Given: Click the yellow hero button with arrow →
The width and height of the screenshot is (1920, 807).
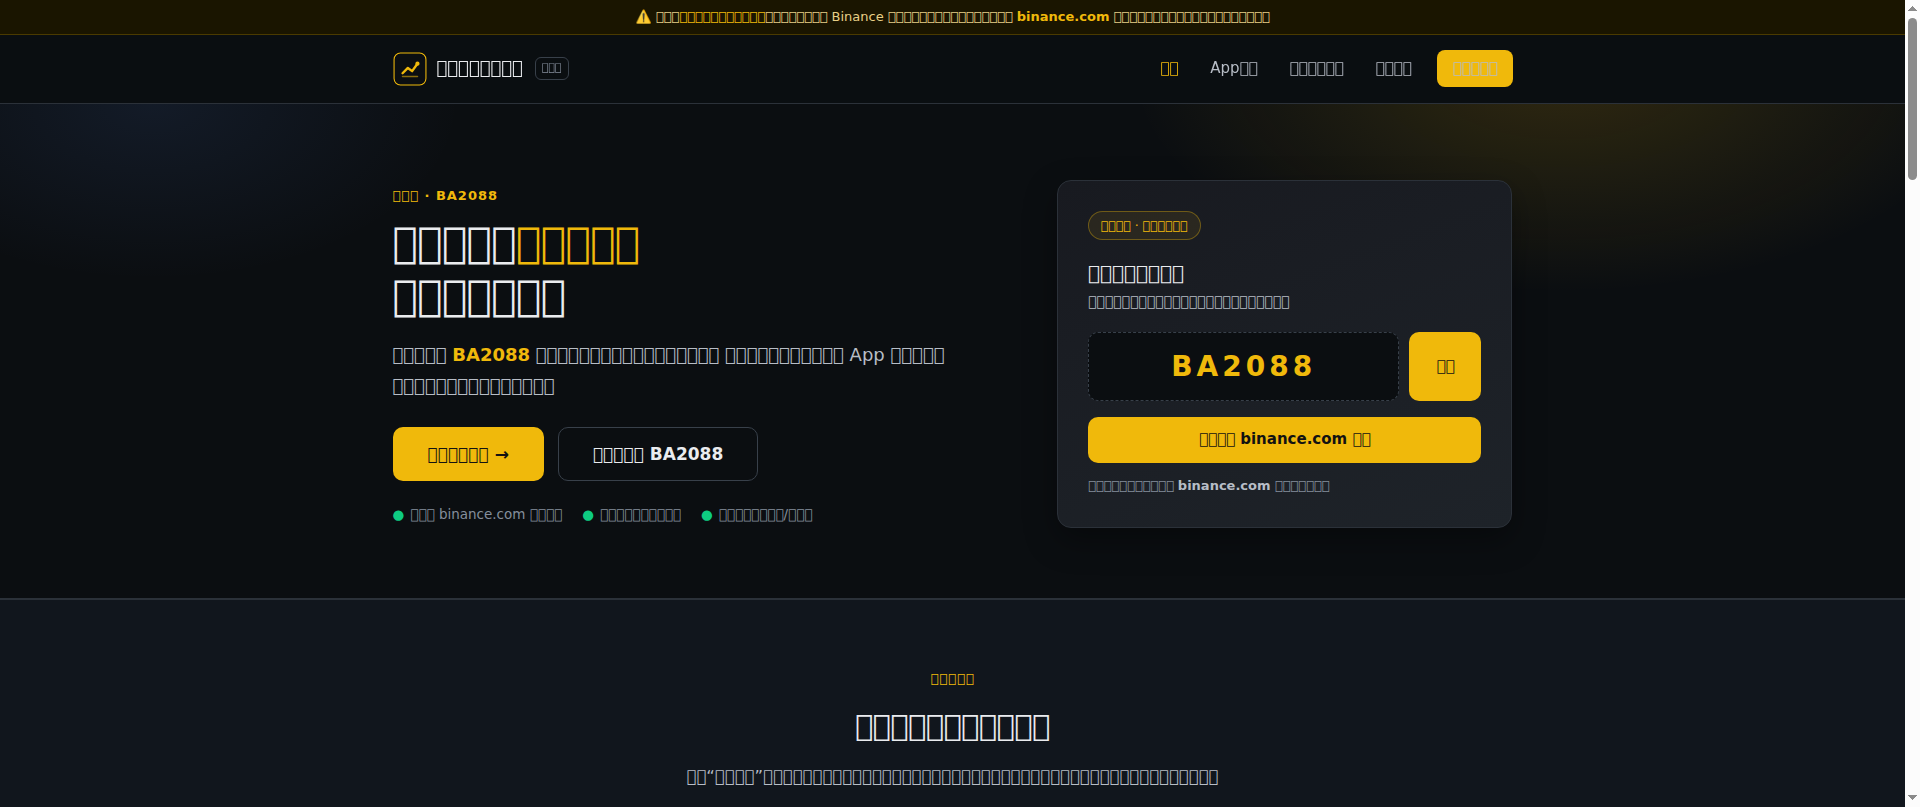Looking at the screenshot, I should coord(468,454).
